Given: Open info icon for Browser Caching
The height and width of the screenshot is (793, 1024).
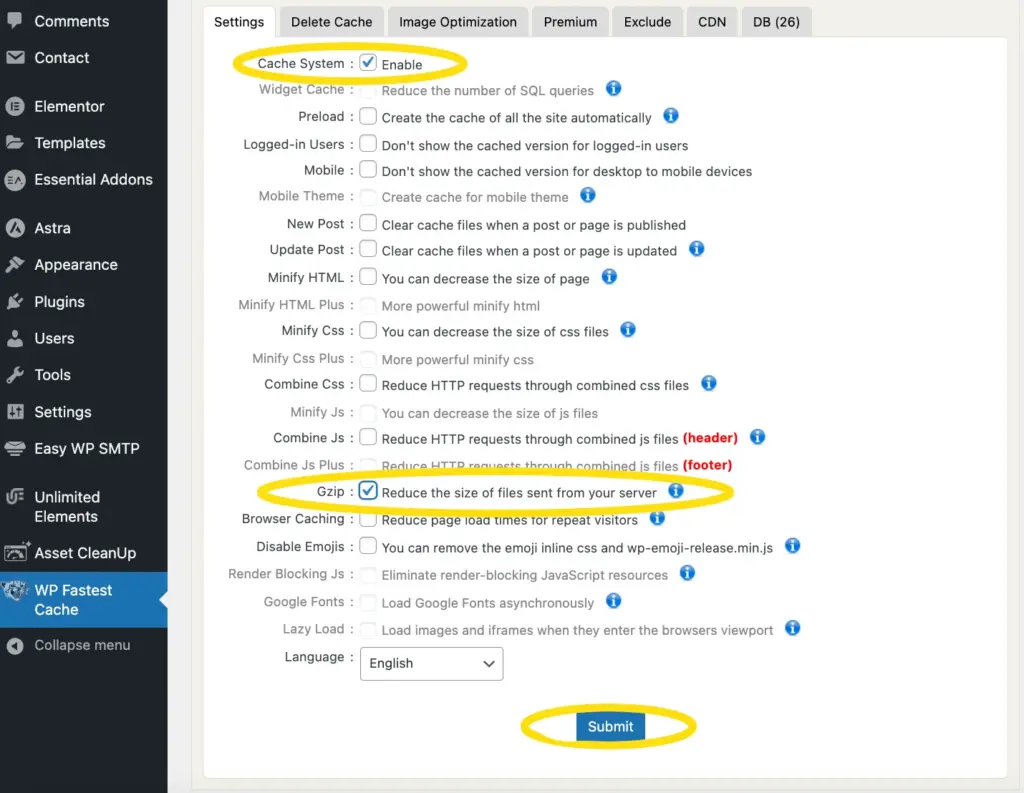Looking at the screenshot, I should coord(657,518).
